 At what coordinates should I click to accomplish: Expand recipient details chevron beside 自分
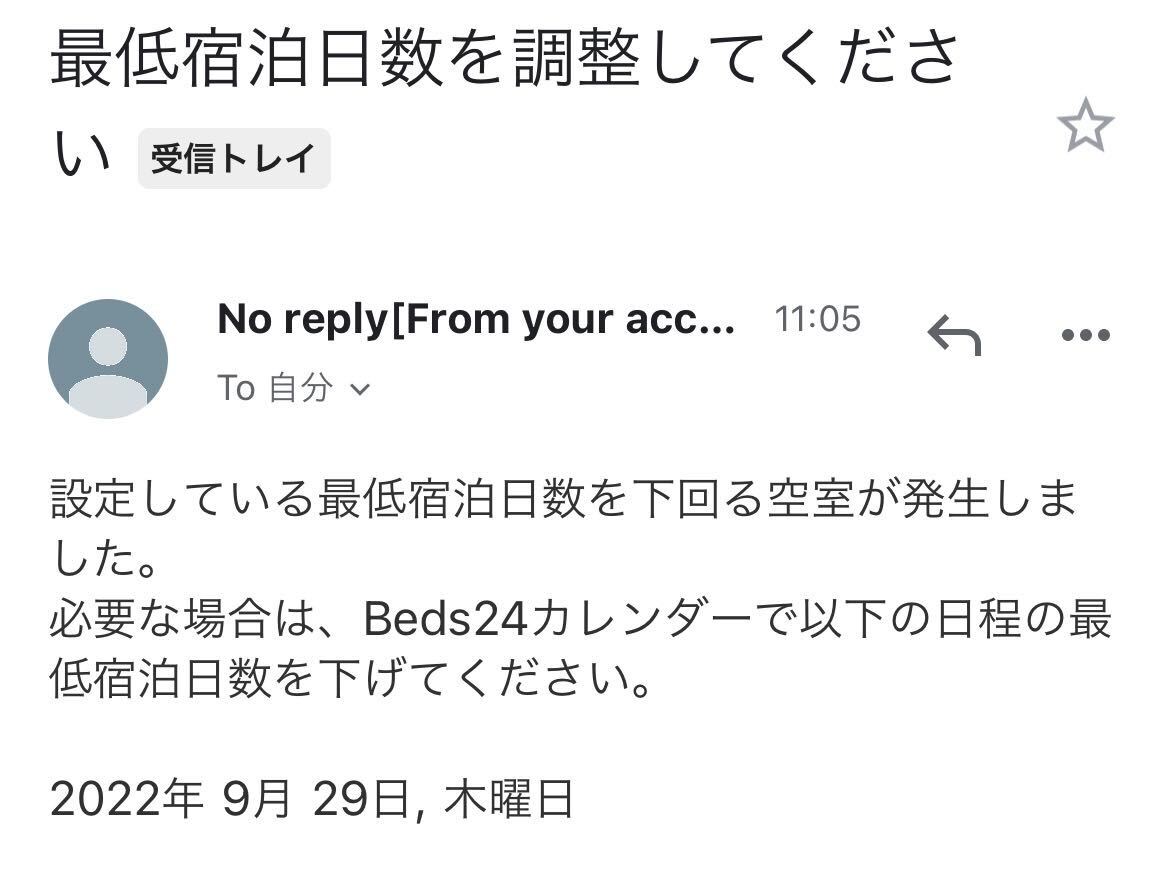(359, 389)
